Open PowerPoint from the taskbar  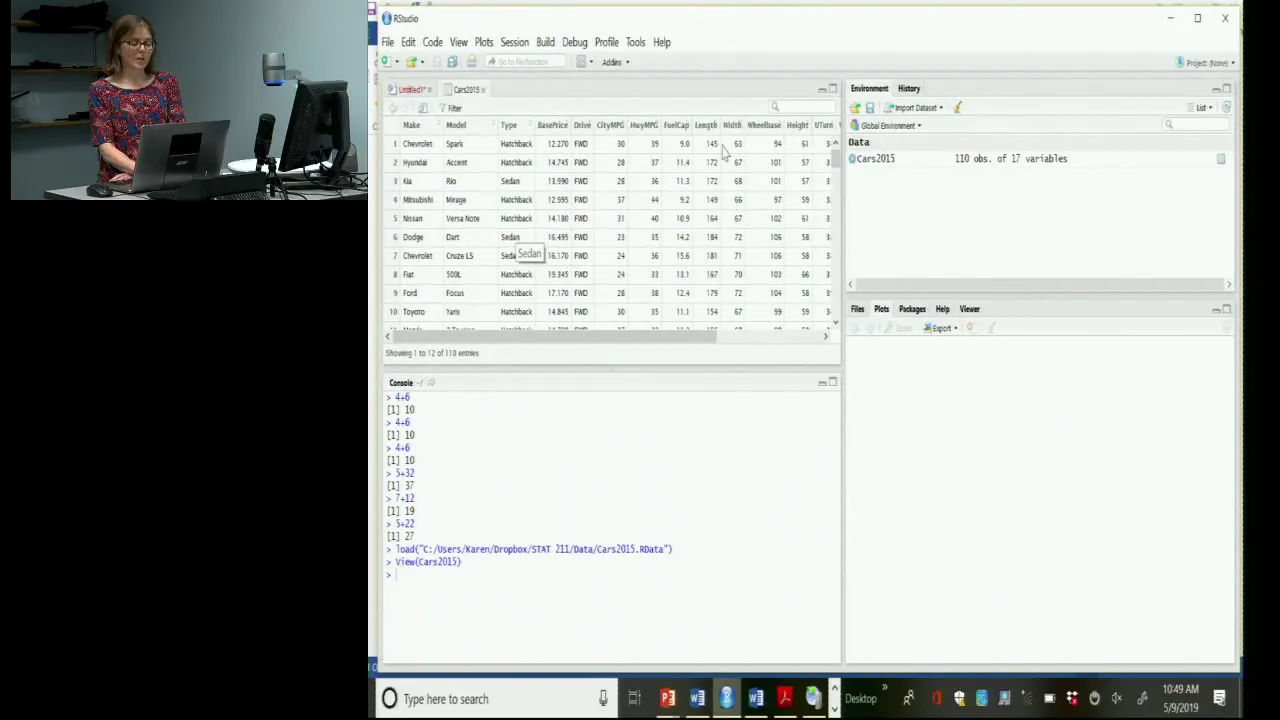coord(668,699)
